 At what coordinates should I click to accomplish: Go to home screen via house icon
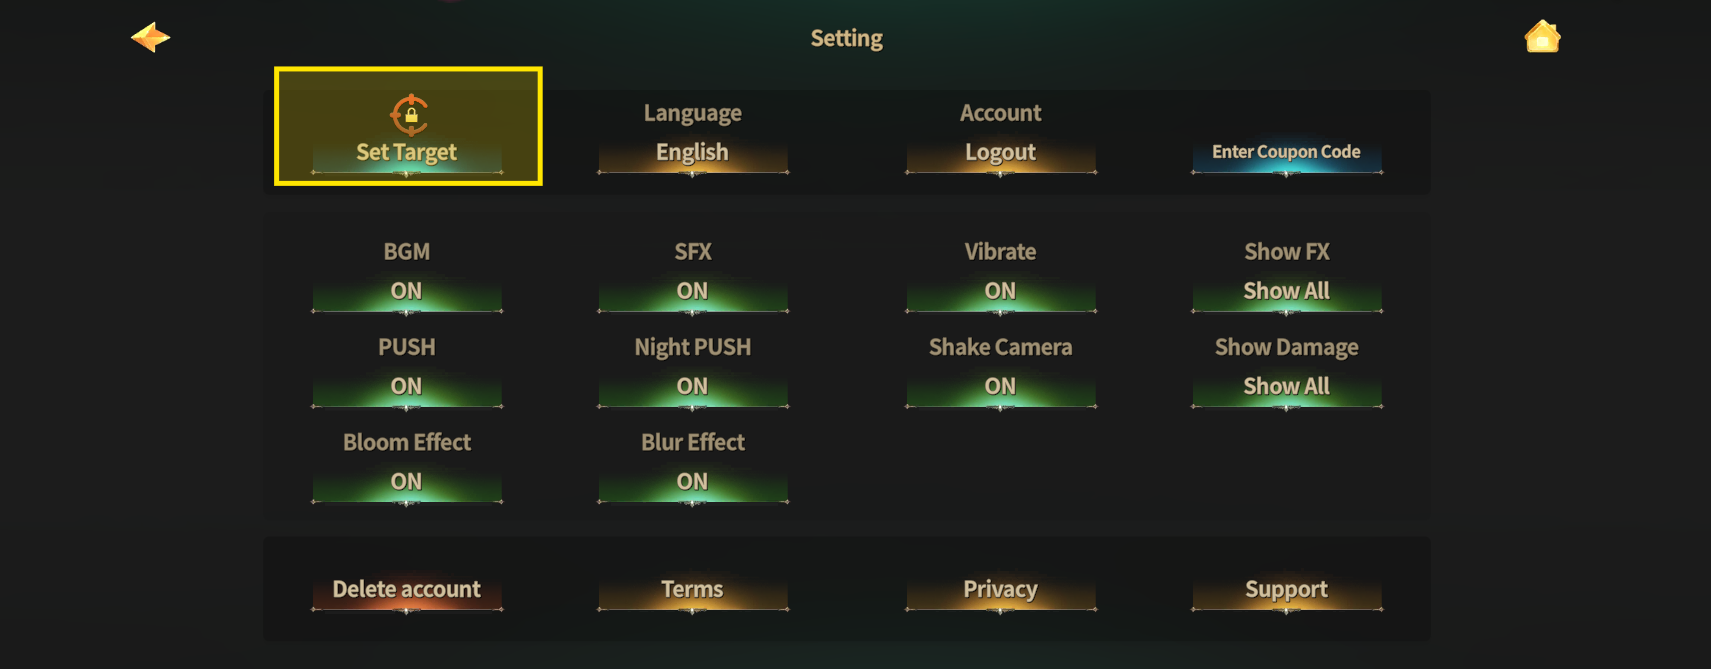click(1542, 37)
